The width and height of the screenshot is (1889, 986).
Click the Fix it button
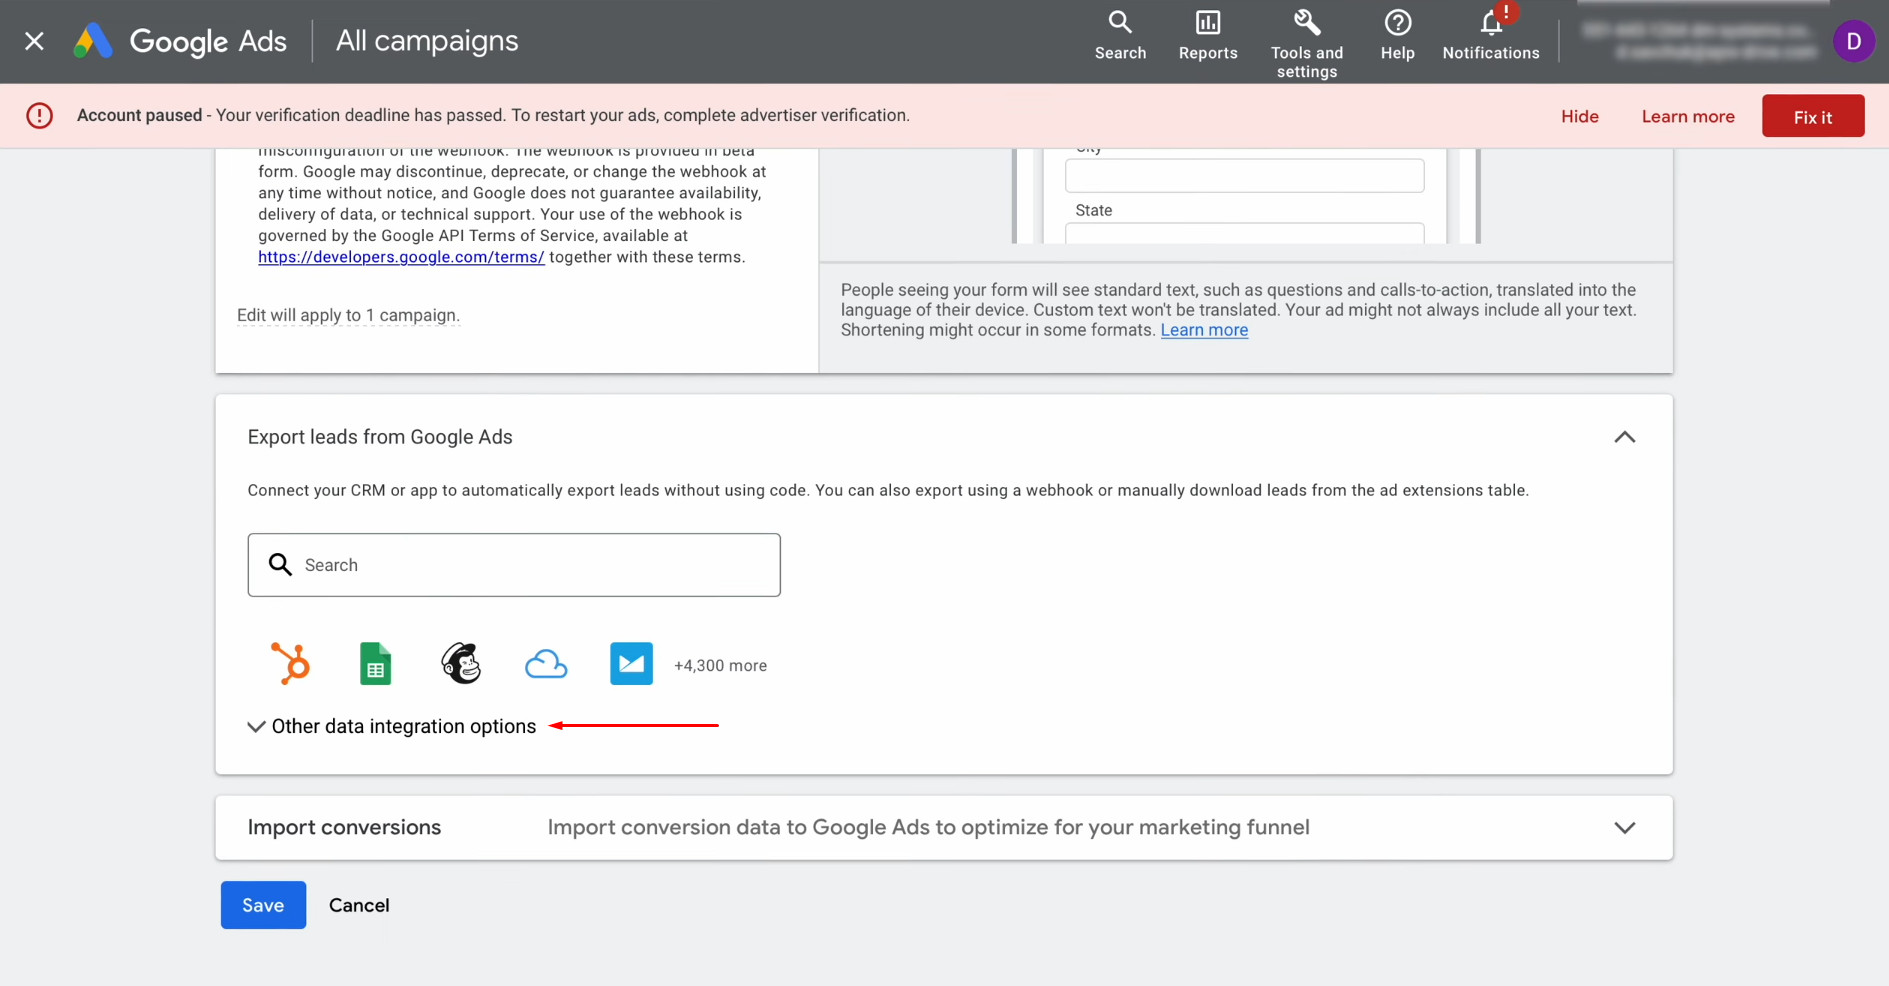1813,116
